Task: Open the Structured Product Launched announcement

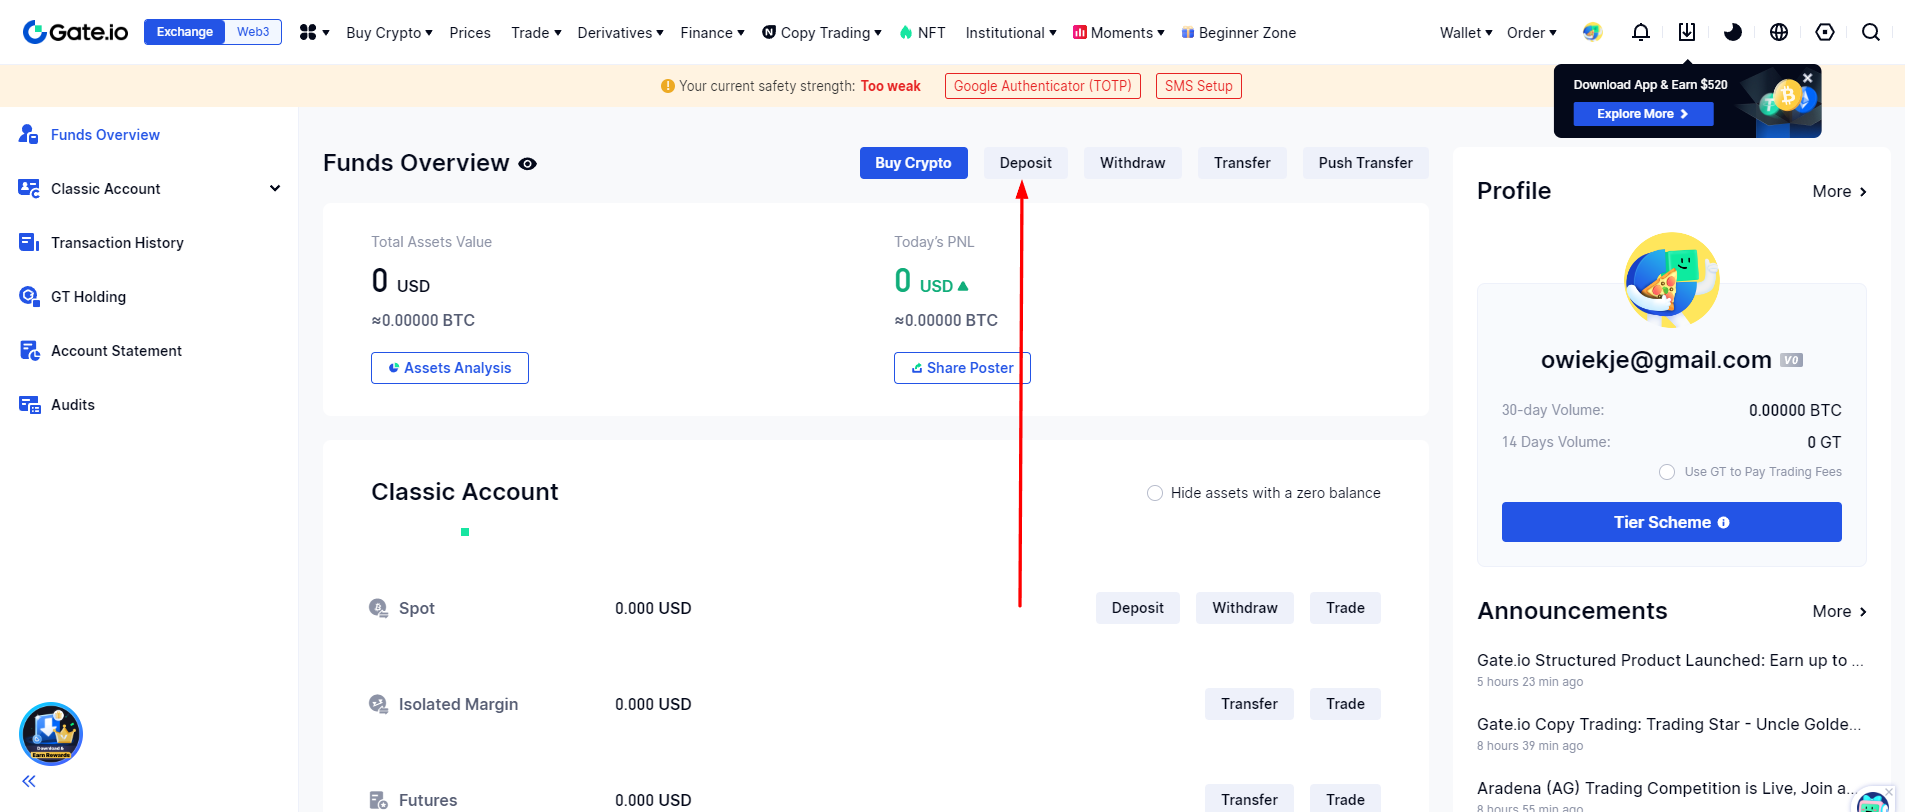Action: point(1670,660)
